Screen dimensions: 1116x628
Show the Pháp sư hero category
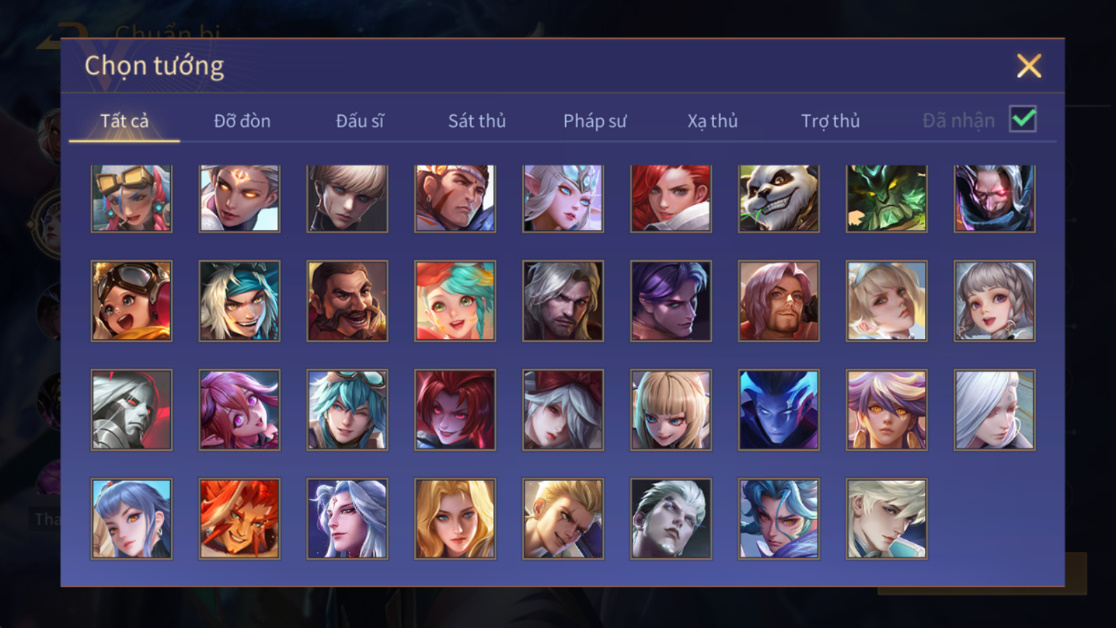595,121
